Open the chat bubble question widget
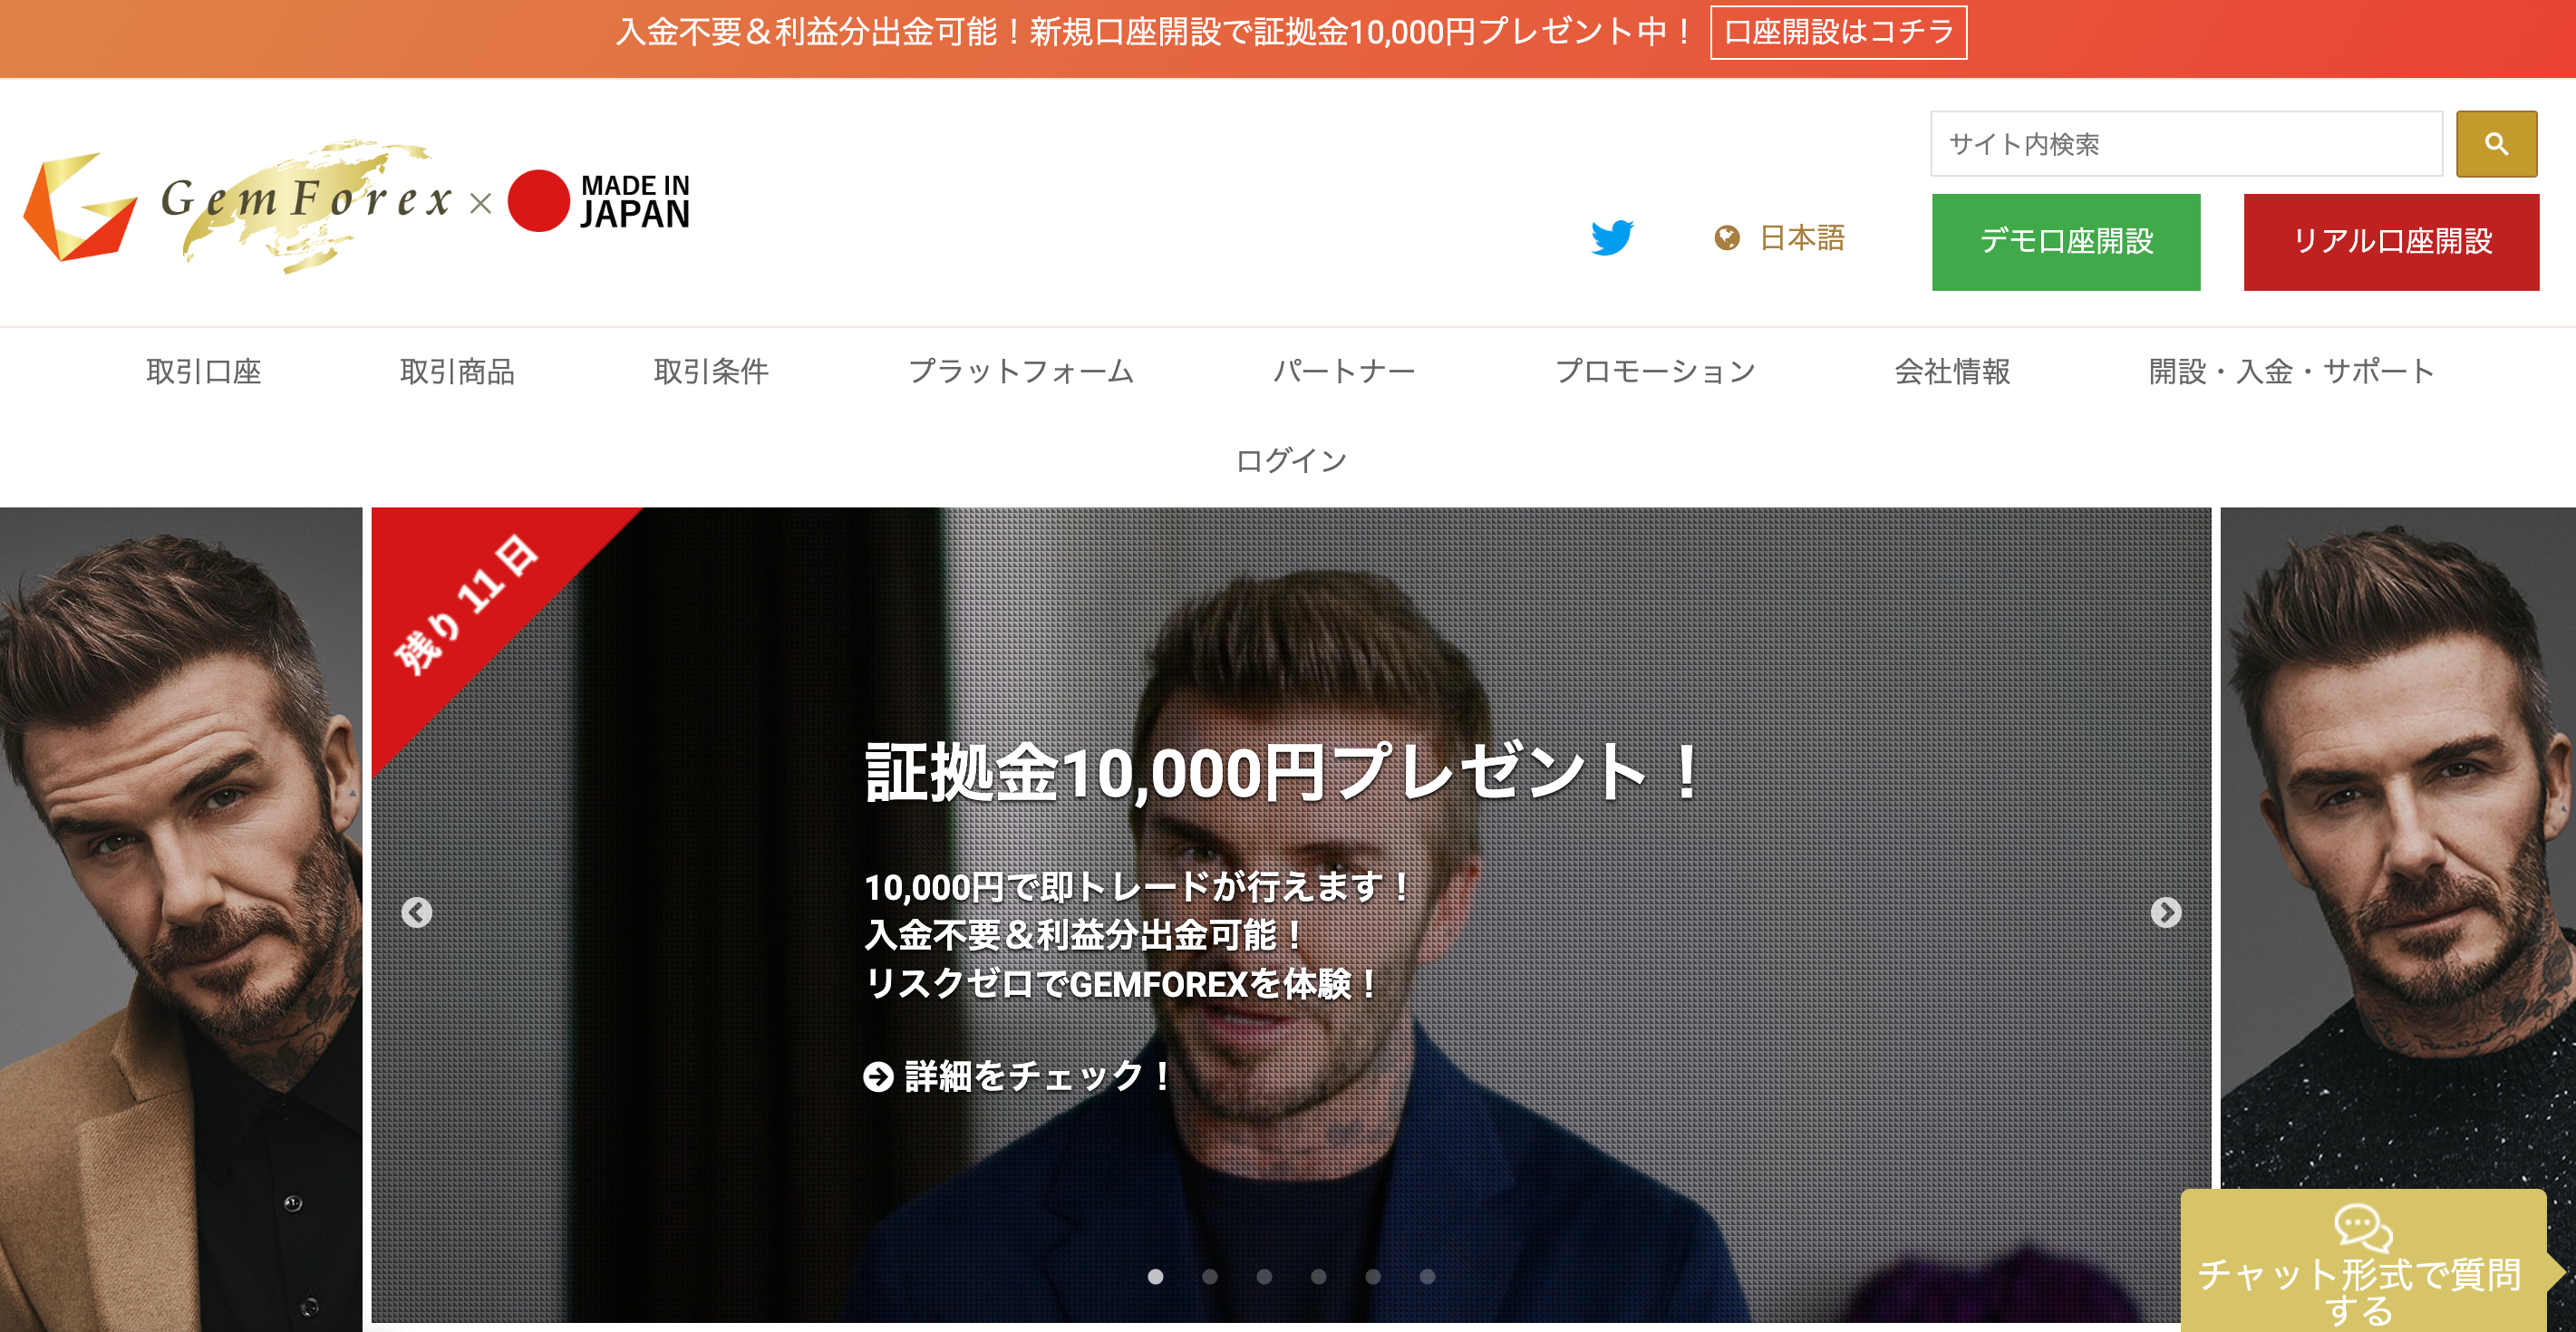 coord(2365,1262)
